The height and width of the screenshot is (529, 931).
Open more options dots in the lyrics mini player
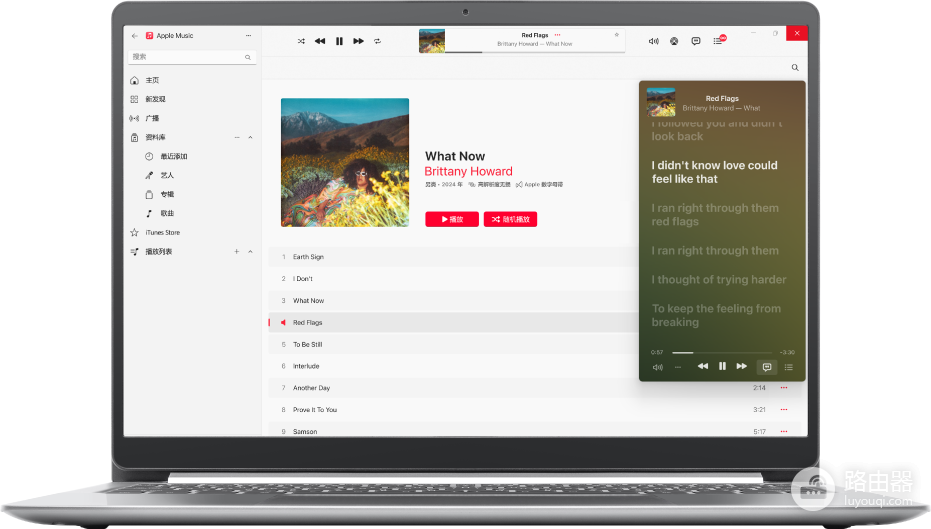tap(677, 368)
